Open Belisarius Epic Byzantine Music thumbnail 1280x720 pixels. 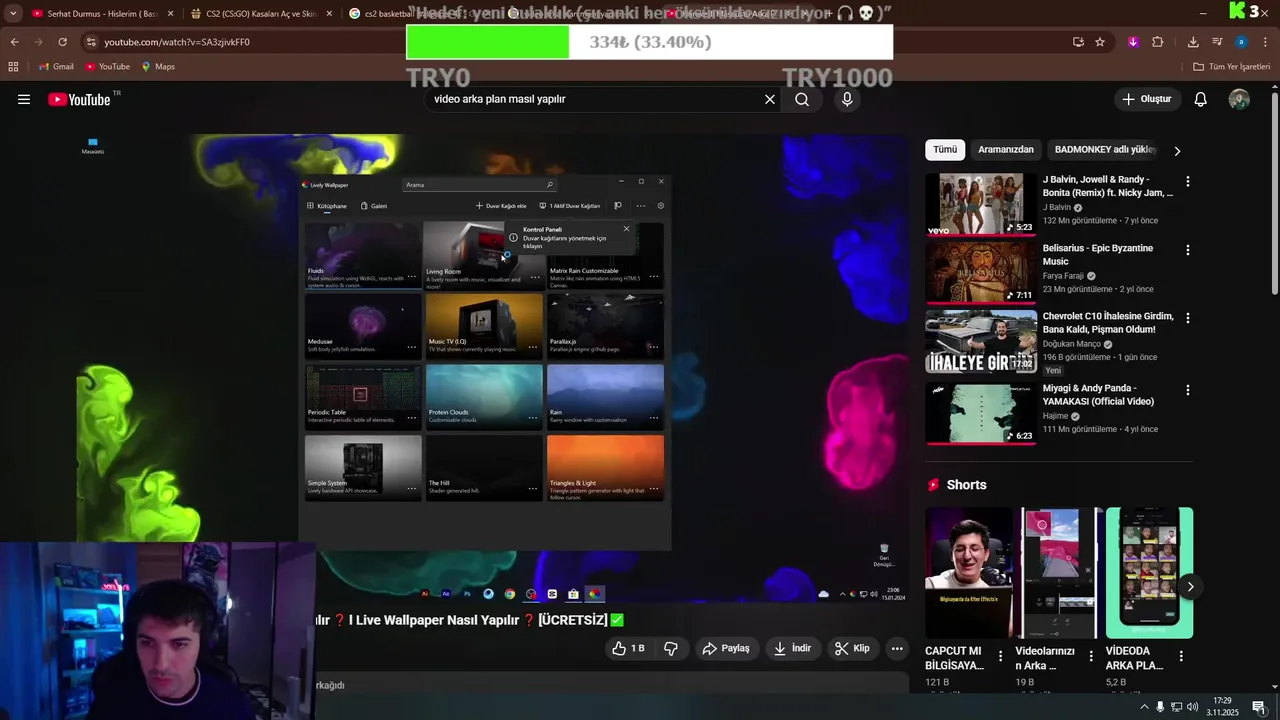tap(980, 272)
